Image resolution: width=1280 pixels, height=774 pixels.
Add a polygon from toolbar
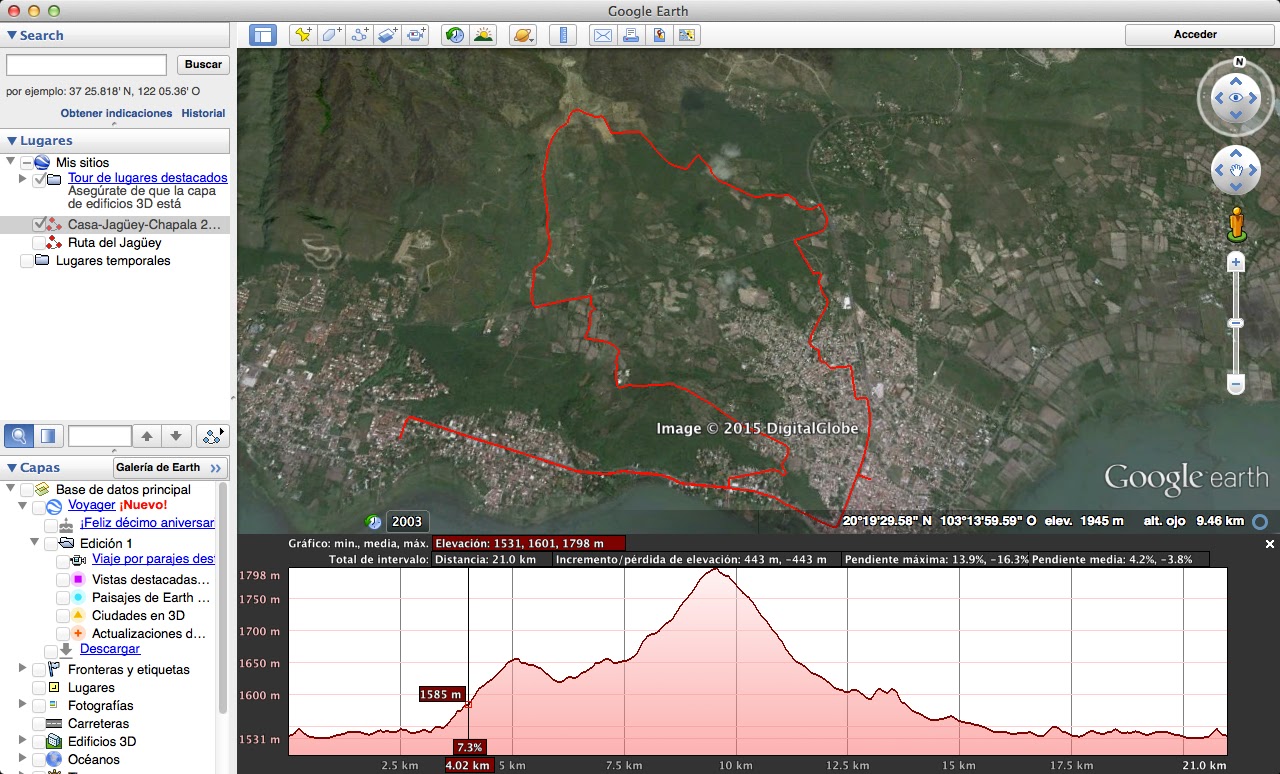(331, 35)
